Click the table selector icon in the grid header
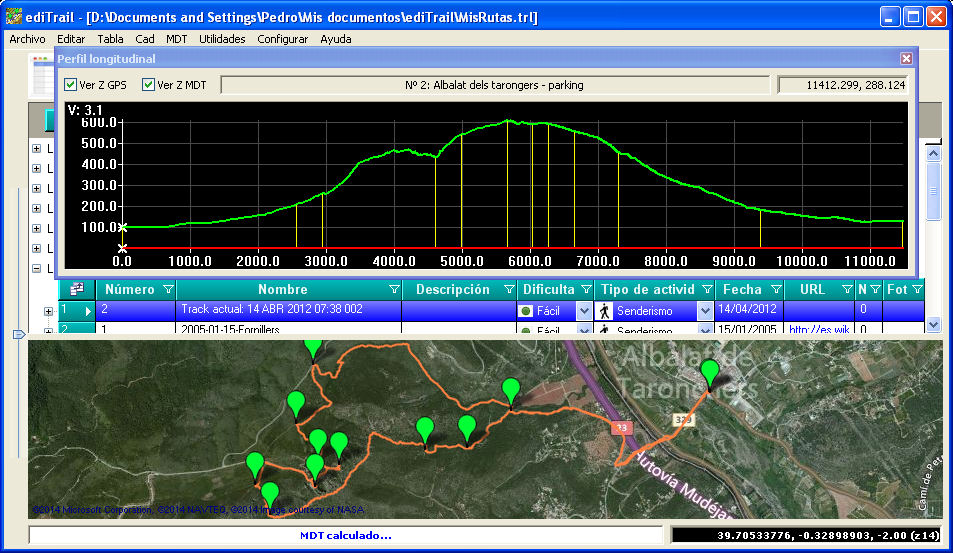953x553 pixels. [77, 289]
